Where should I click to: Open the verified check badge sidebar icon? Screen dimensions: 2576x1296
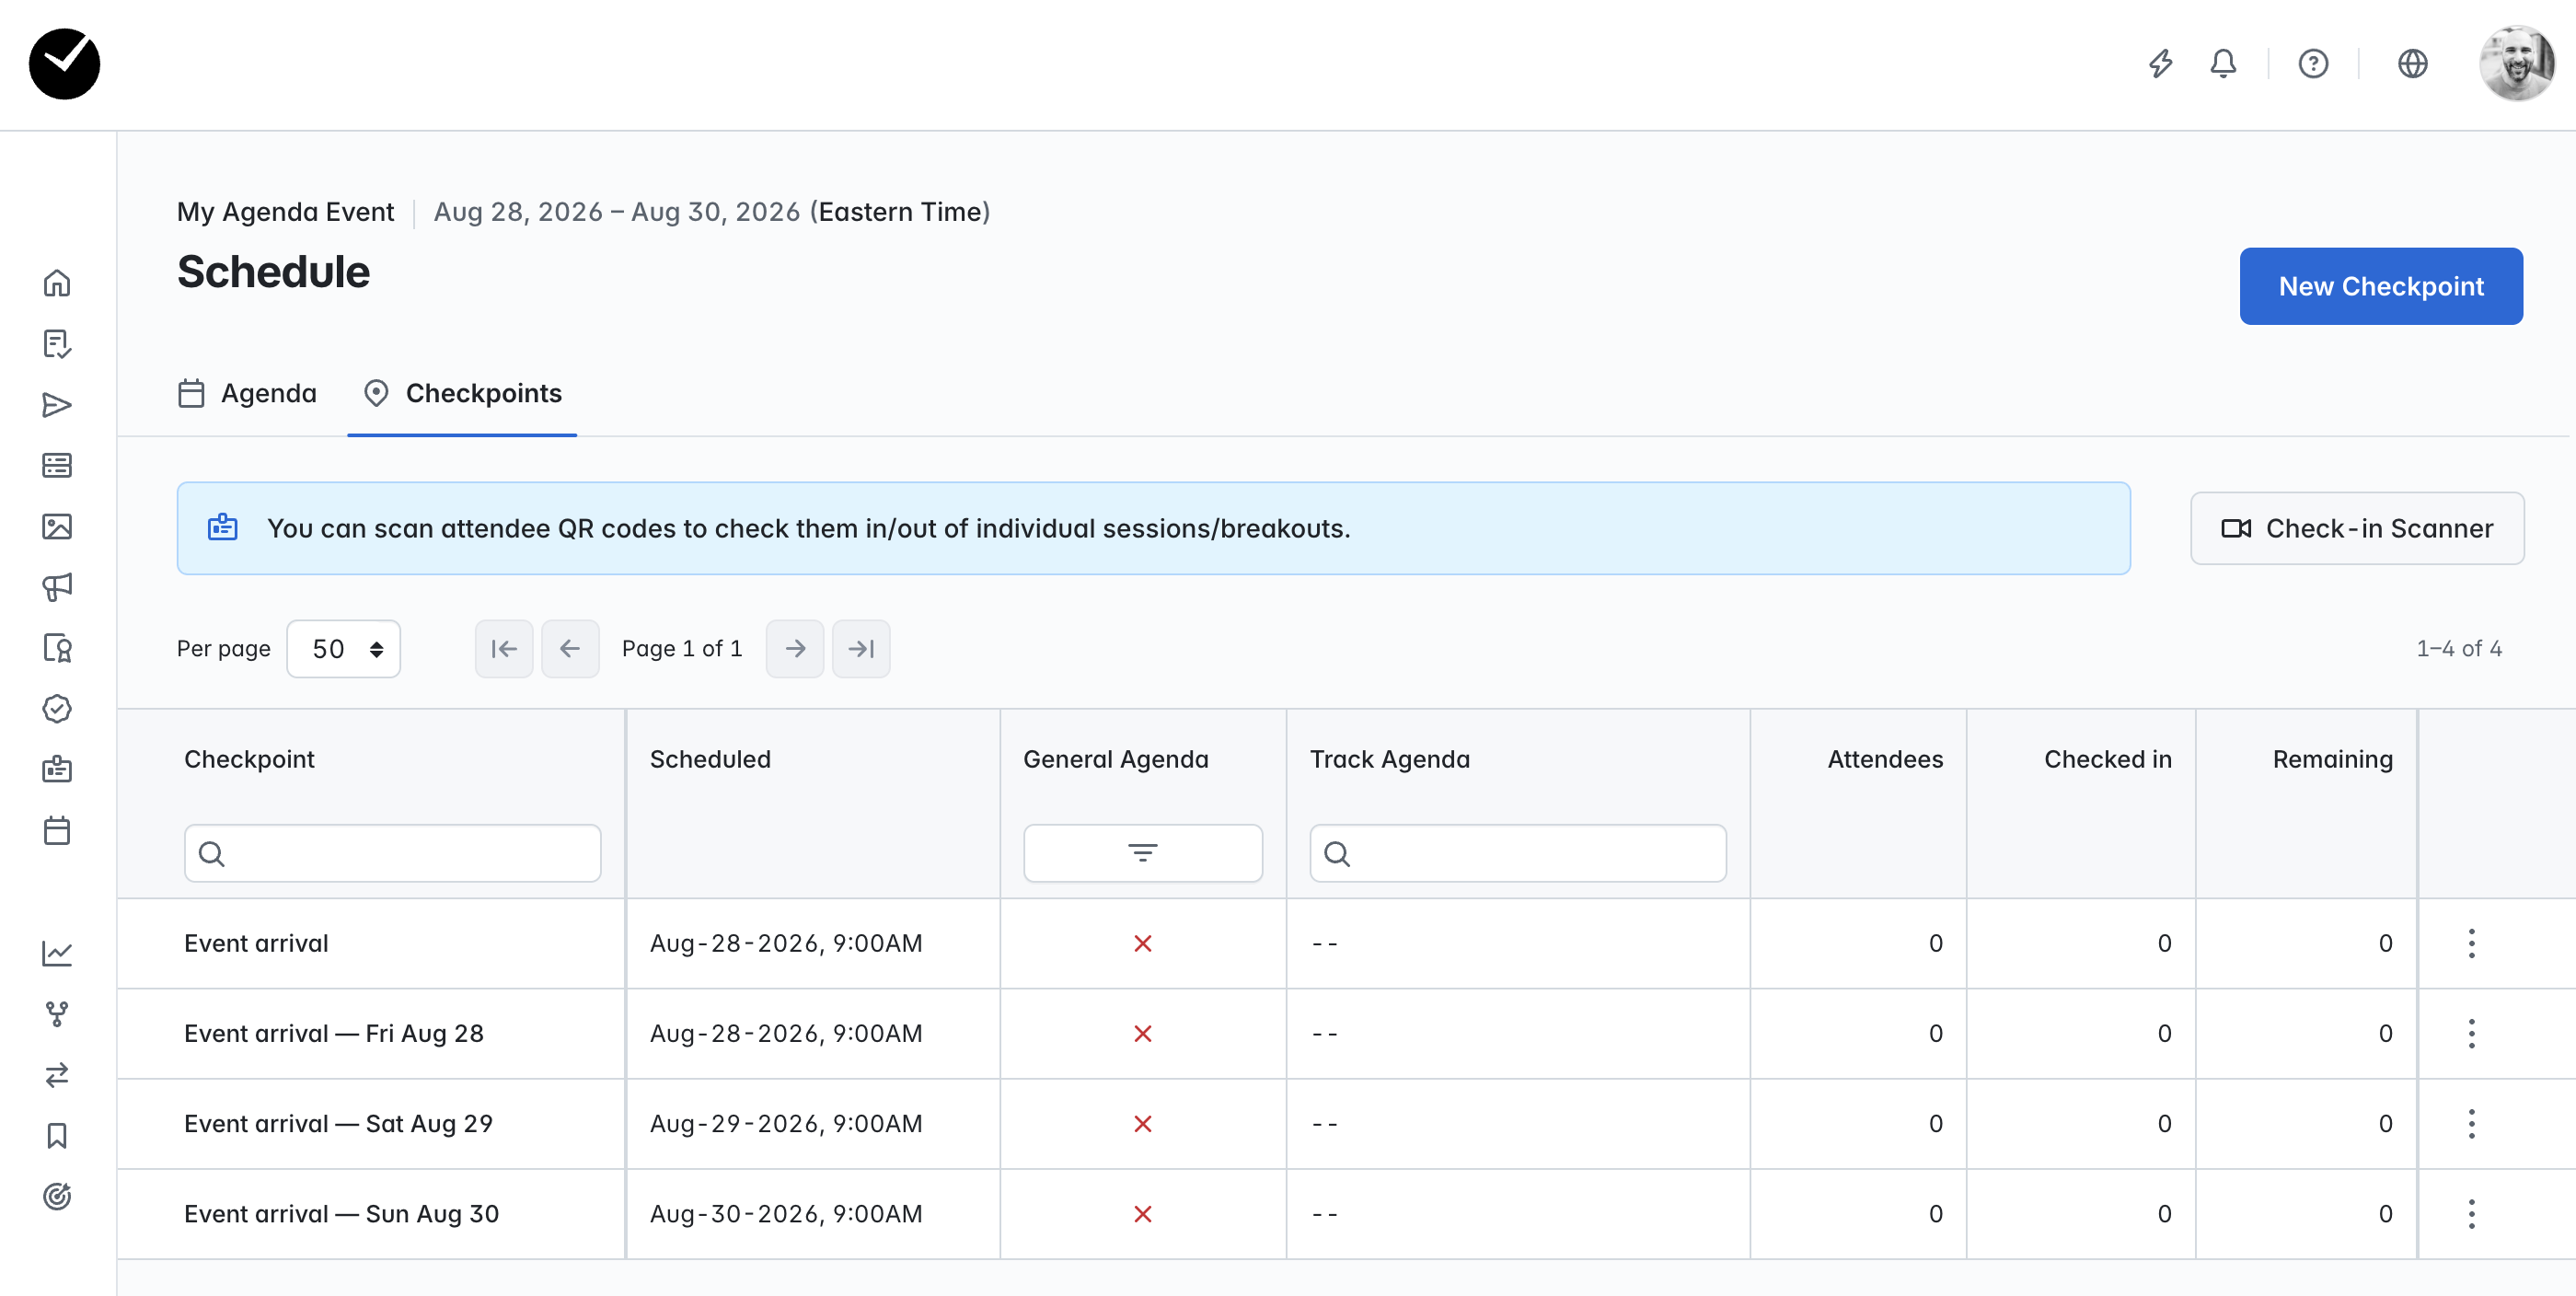57,709
